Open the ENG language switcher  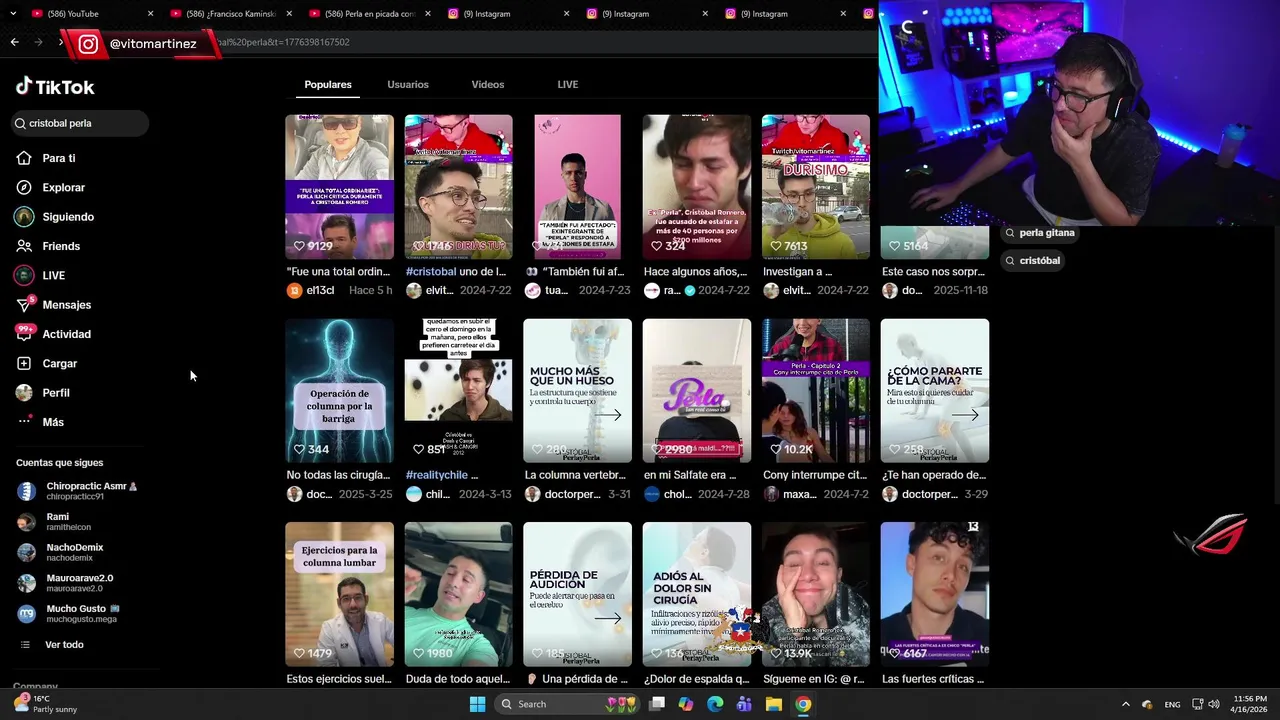click(x=1172, y=705)
